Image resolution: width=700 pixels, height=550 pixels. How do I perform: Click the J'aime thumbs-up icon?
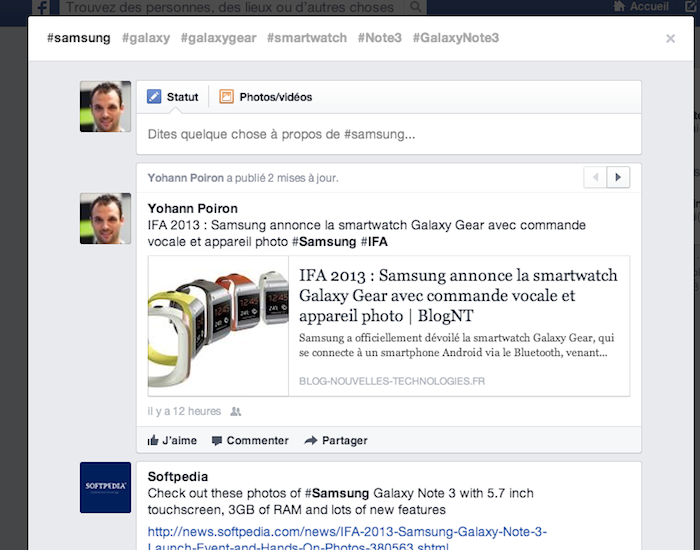[x=153, y=440]
